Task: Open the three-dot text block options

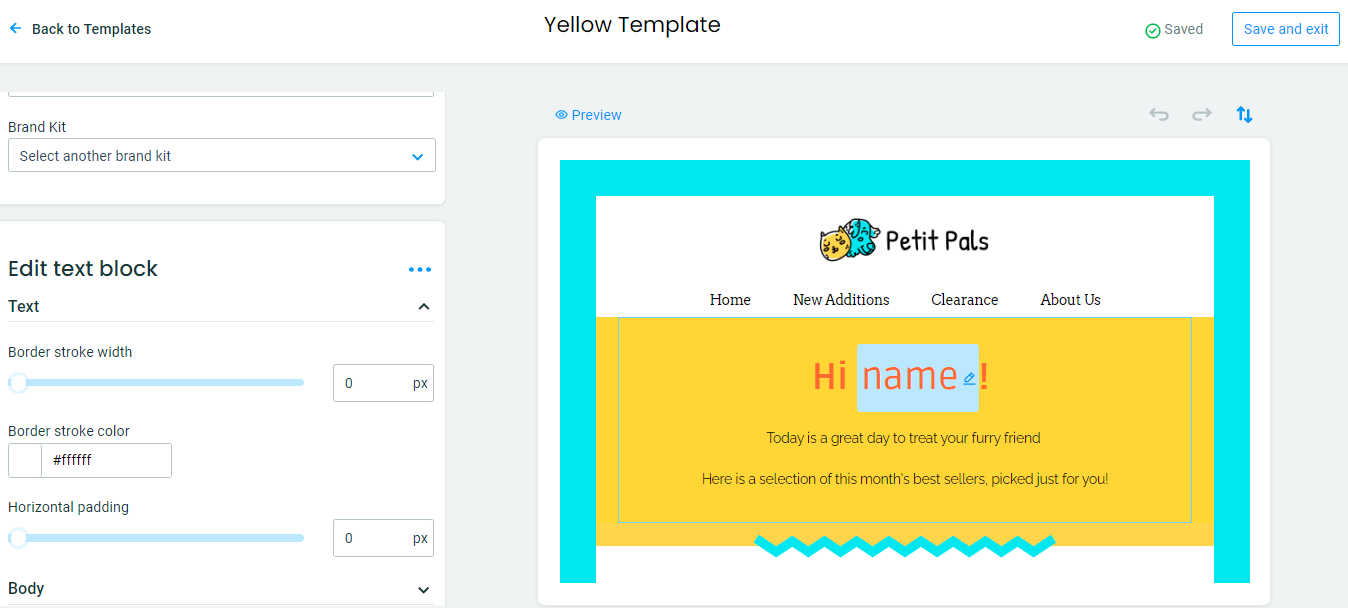Action: (420, 270)
